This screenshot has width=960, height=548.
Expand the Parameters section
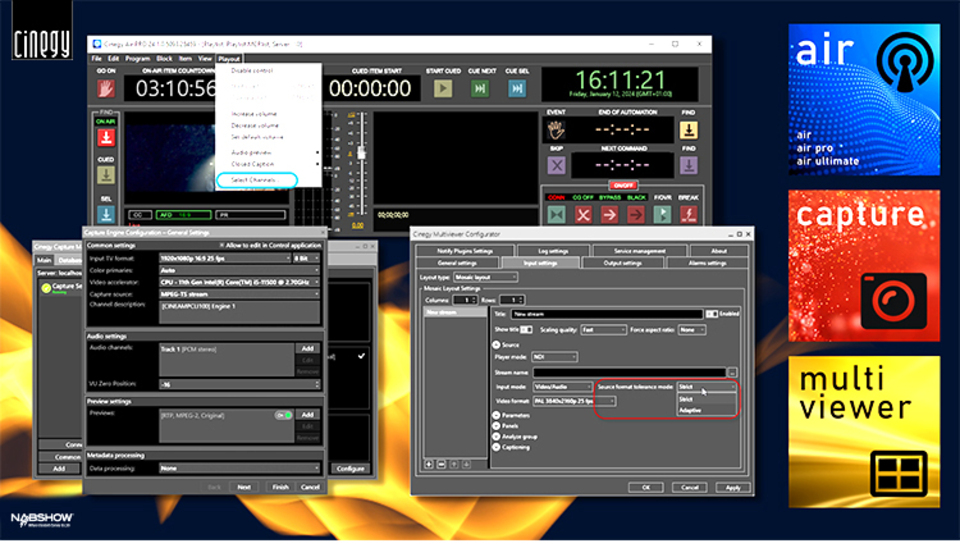pos(497,414)
